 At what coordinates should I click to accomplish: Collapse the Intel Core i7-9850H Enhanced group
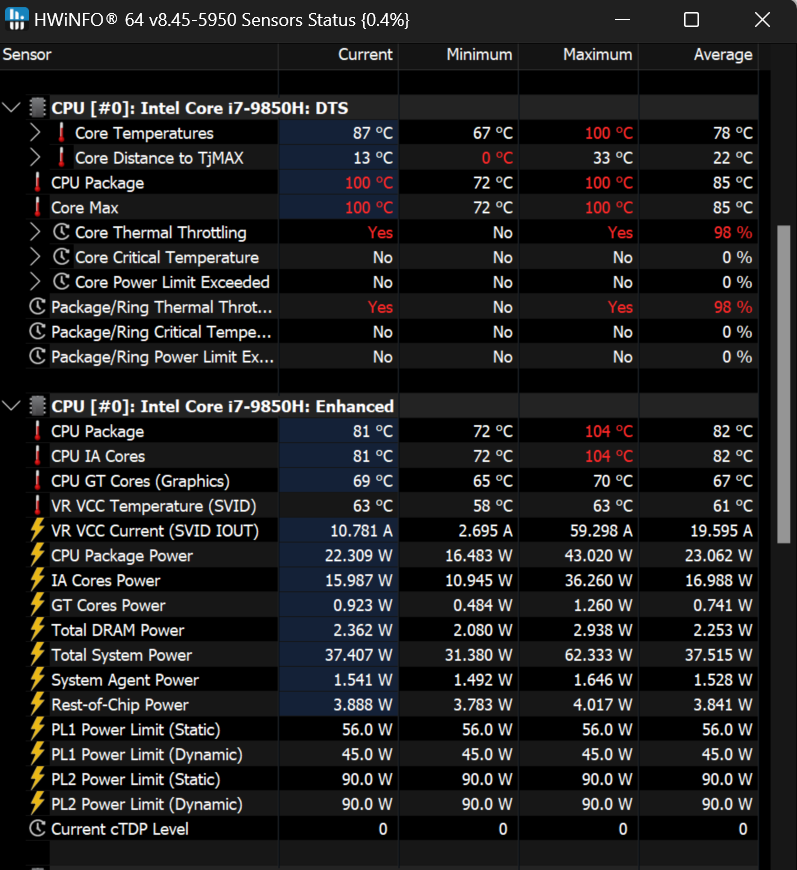[12, 406]
